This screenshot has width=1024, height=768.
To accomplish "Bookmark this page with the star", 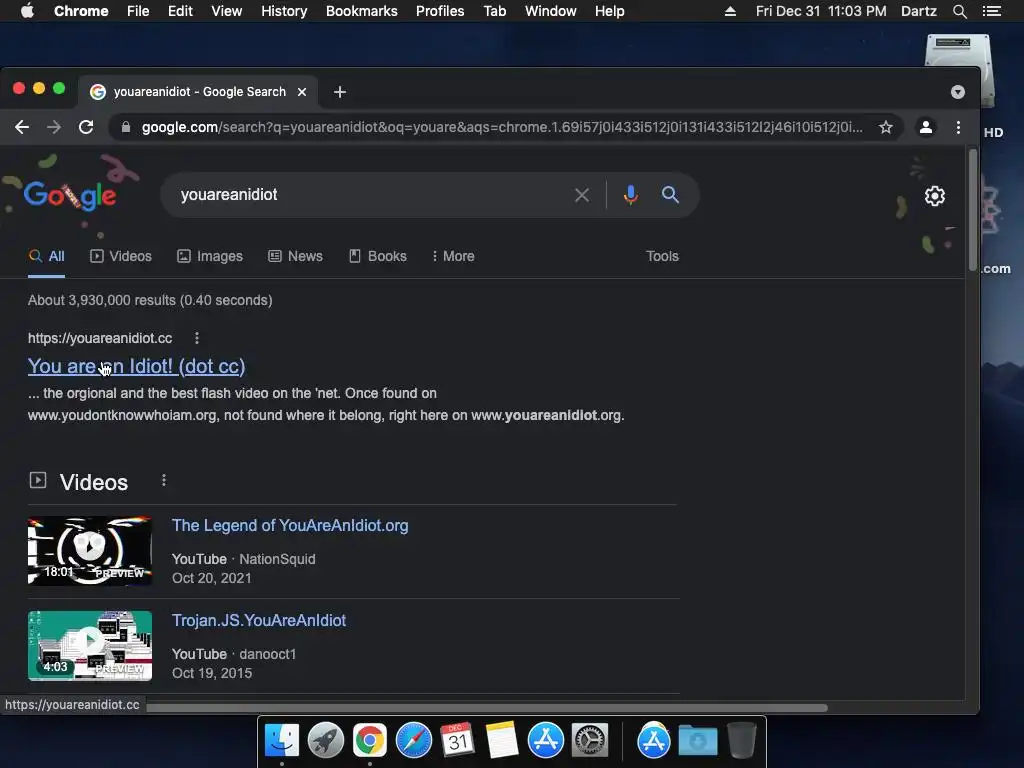I will 886,127.
